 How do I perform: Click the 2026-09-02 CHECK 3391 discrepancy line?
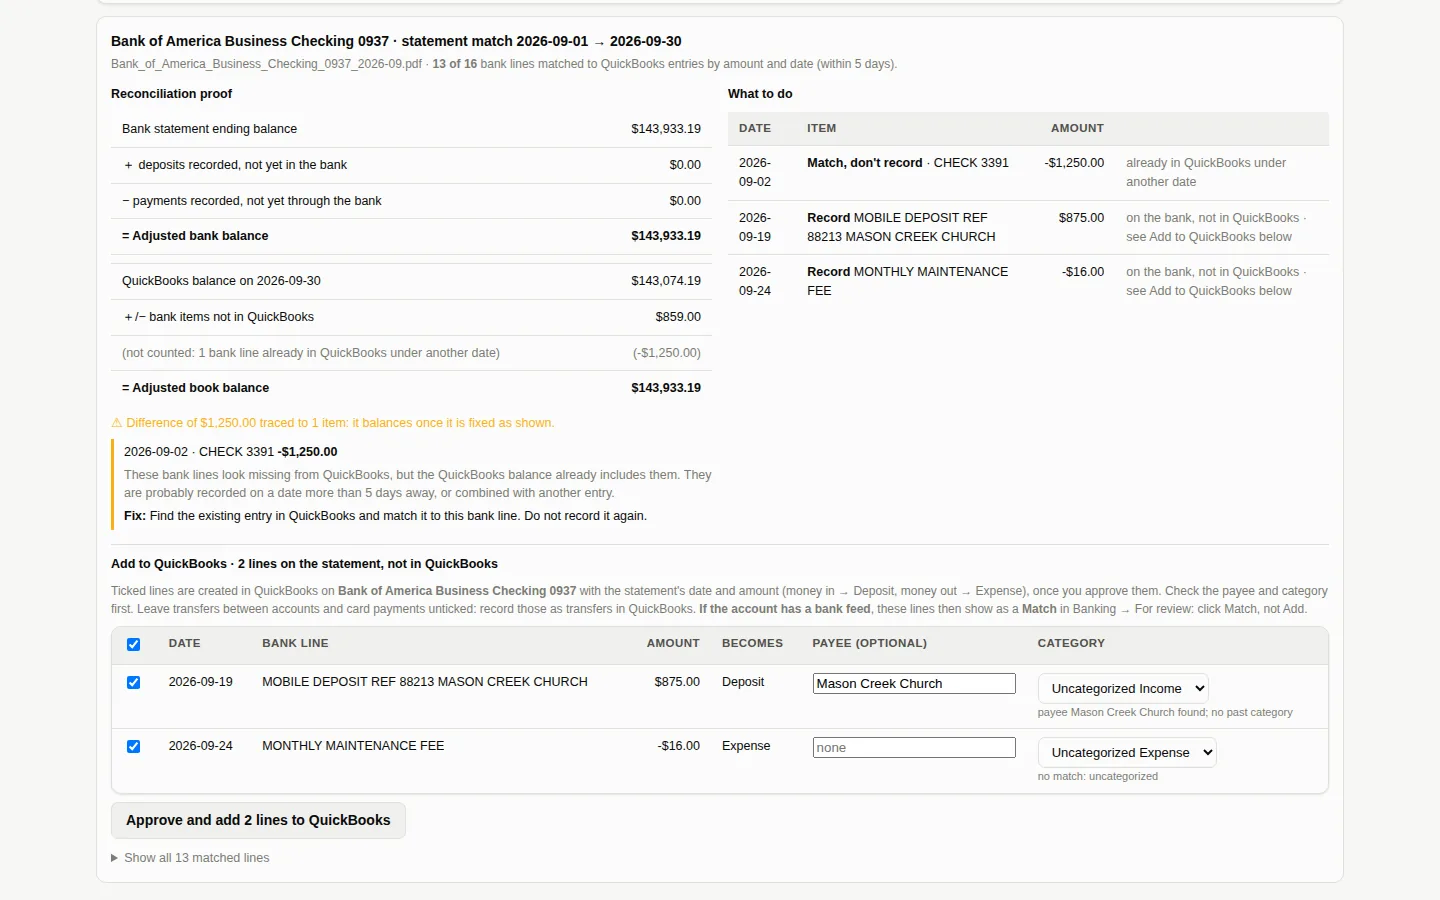click(230, 452)
